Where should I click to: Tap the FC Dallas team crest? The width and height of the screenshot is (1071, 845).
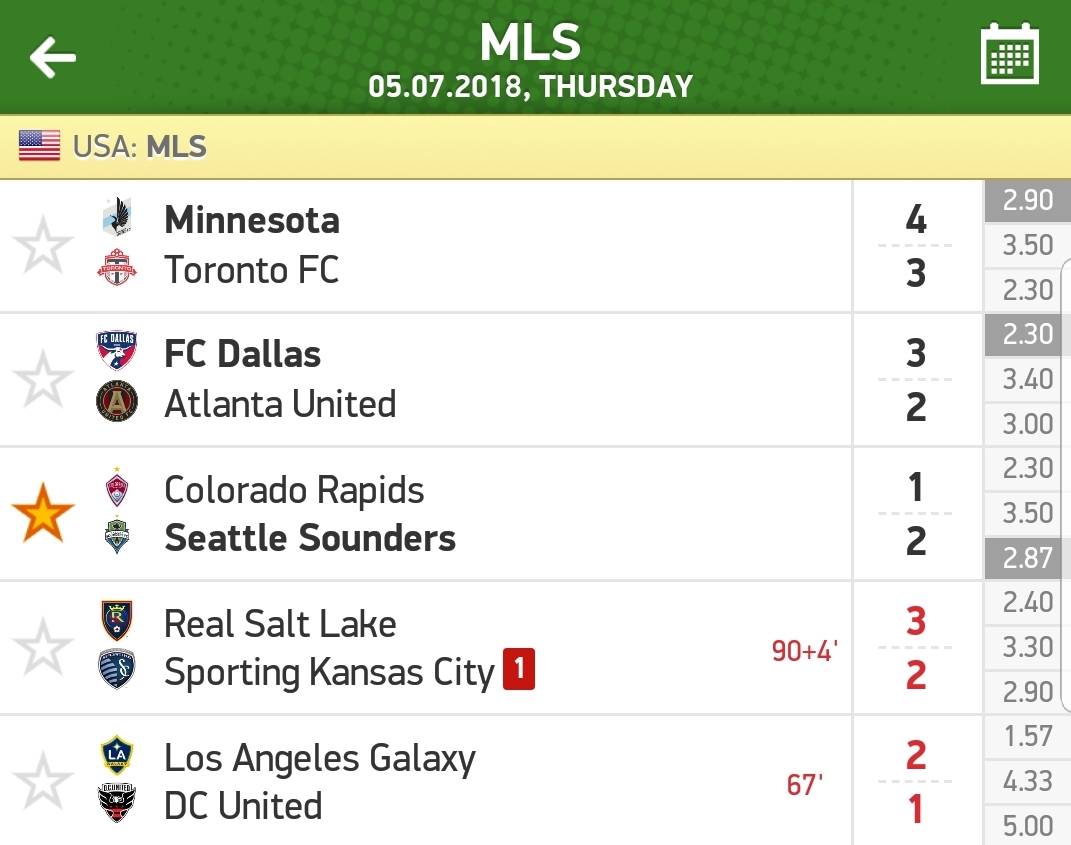pyautogui.click(x=117, y=350)
